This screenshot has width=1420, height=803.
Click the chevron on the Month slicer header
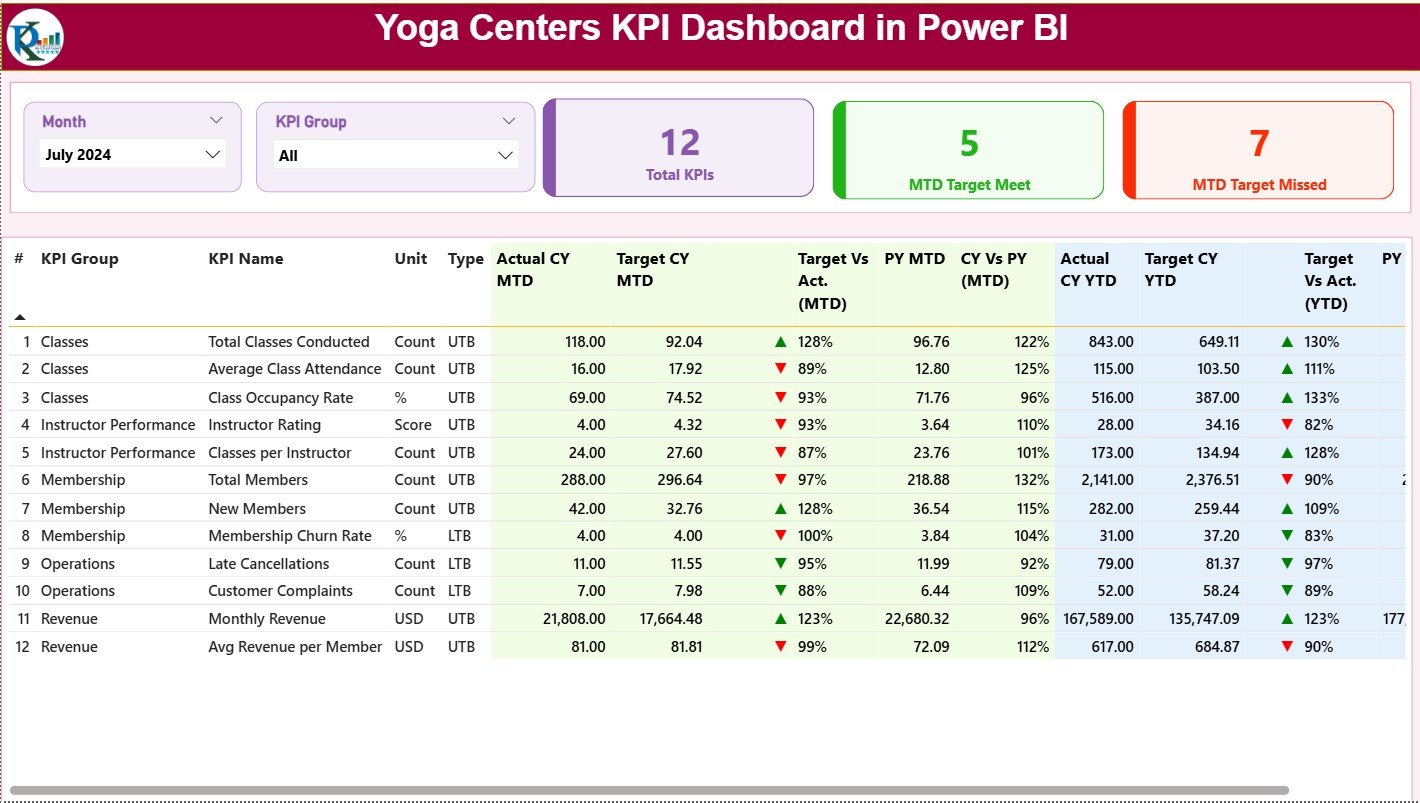pos(216,120)
